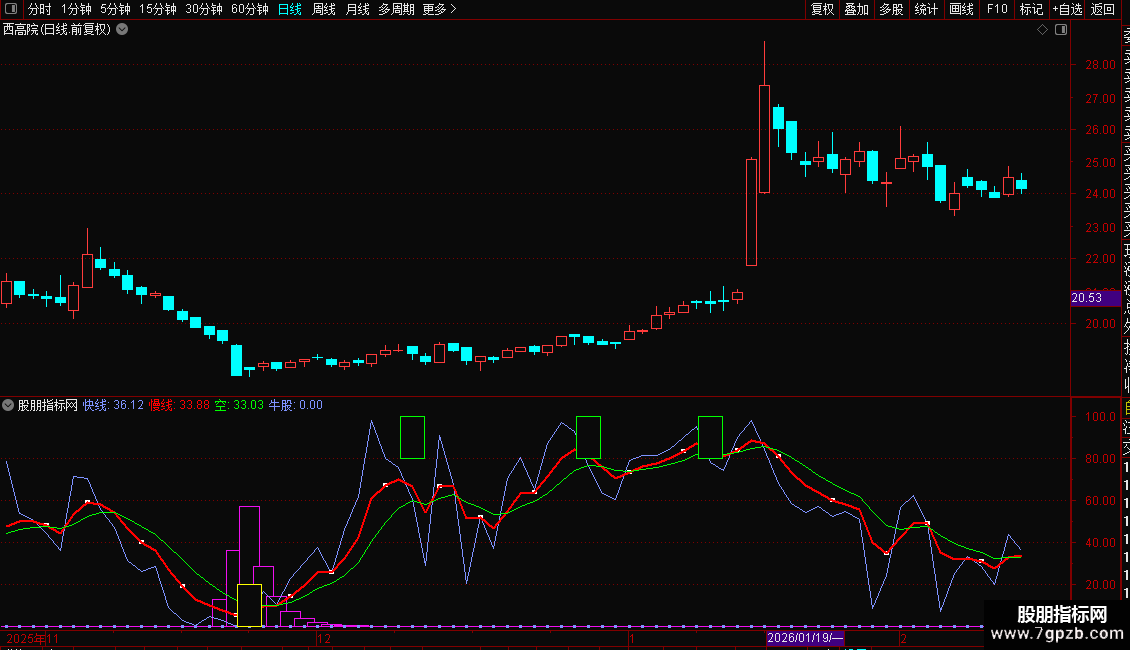
Task: Click the diamond icon at chart top-right
Action: tap(1042, 30)
